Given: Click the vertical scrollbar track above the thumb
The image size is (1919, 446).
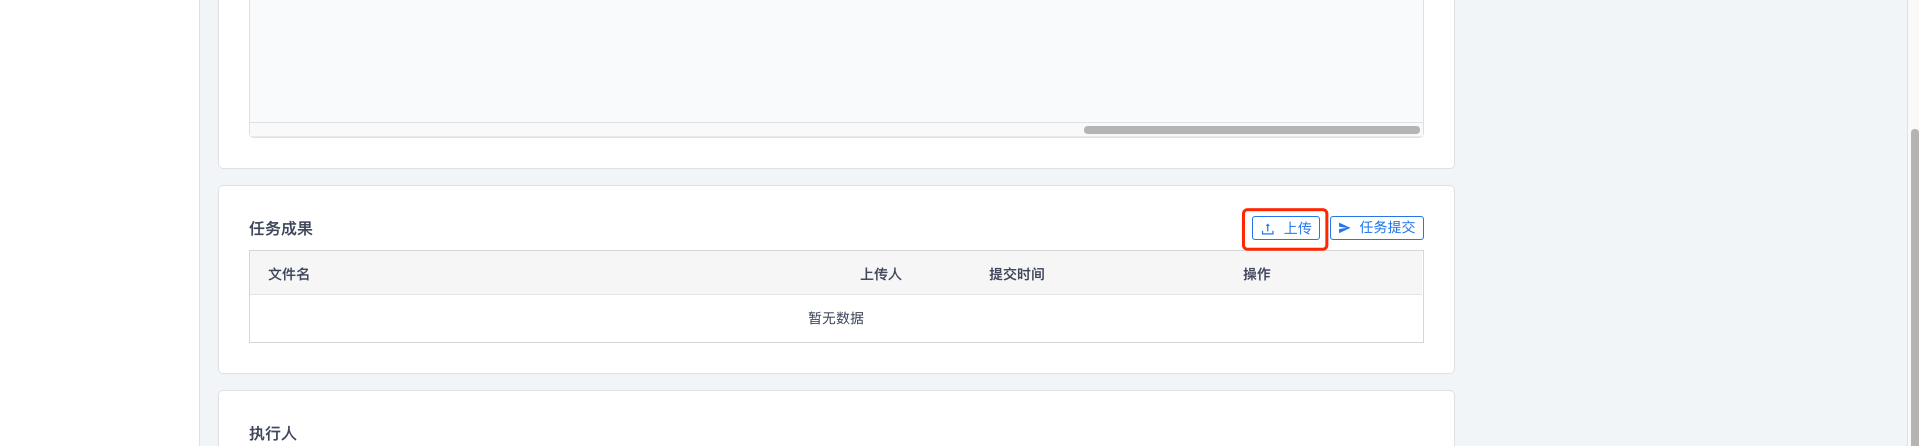Looking at the screenshot, I should tap(1914, 64).
